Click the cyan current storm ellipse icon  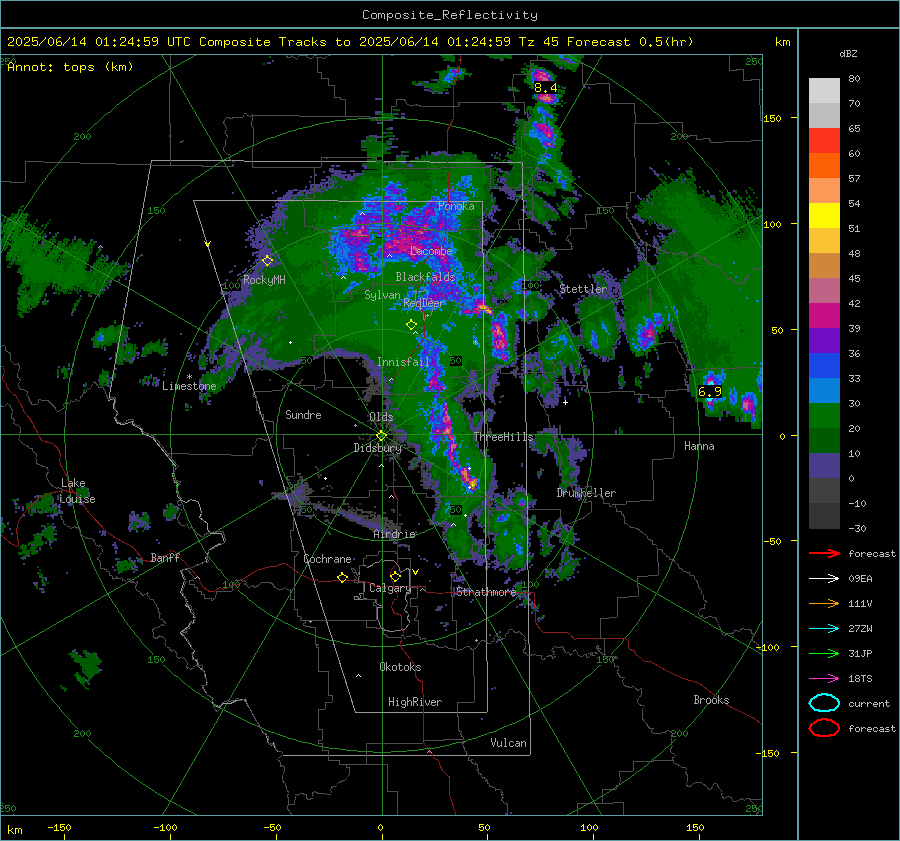824,703
